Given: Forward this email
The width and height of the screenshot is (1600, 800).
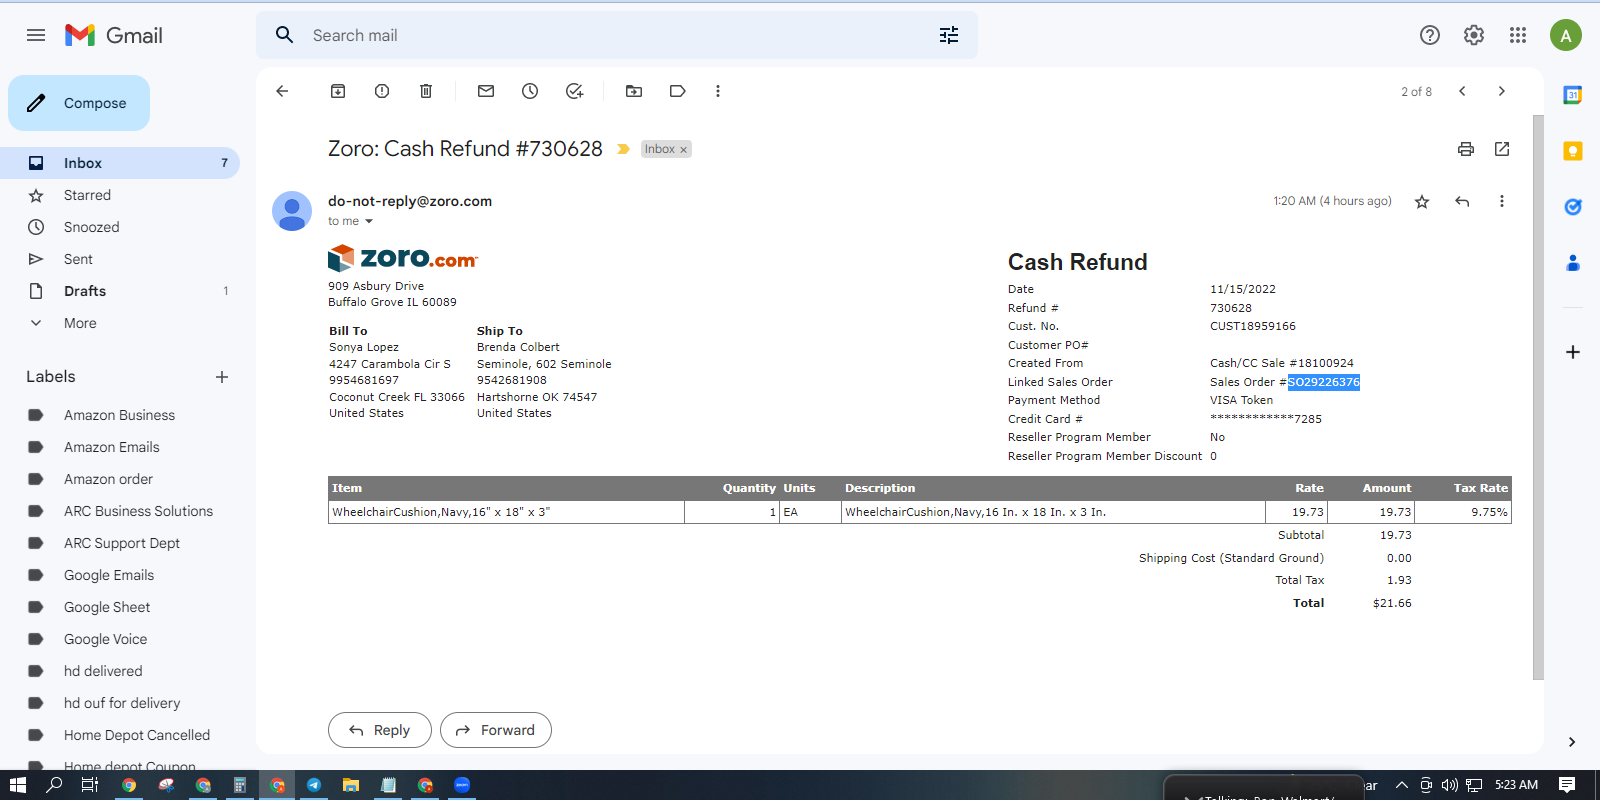Looking at the screenshot, I should [496, 730].
